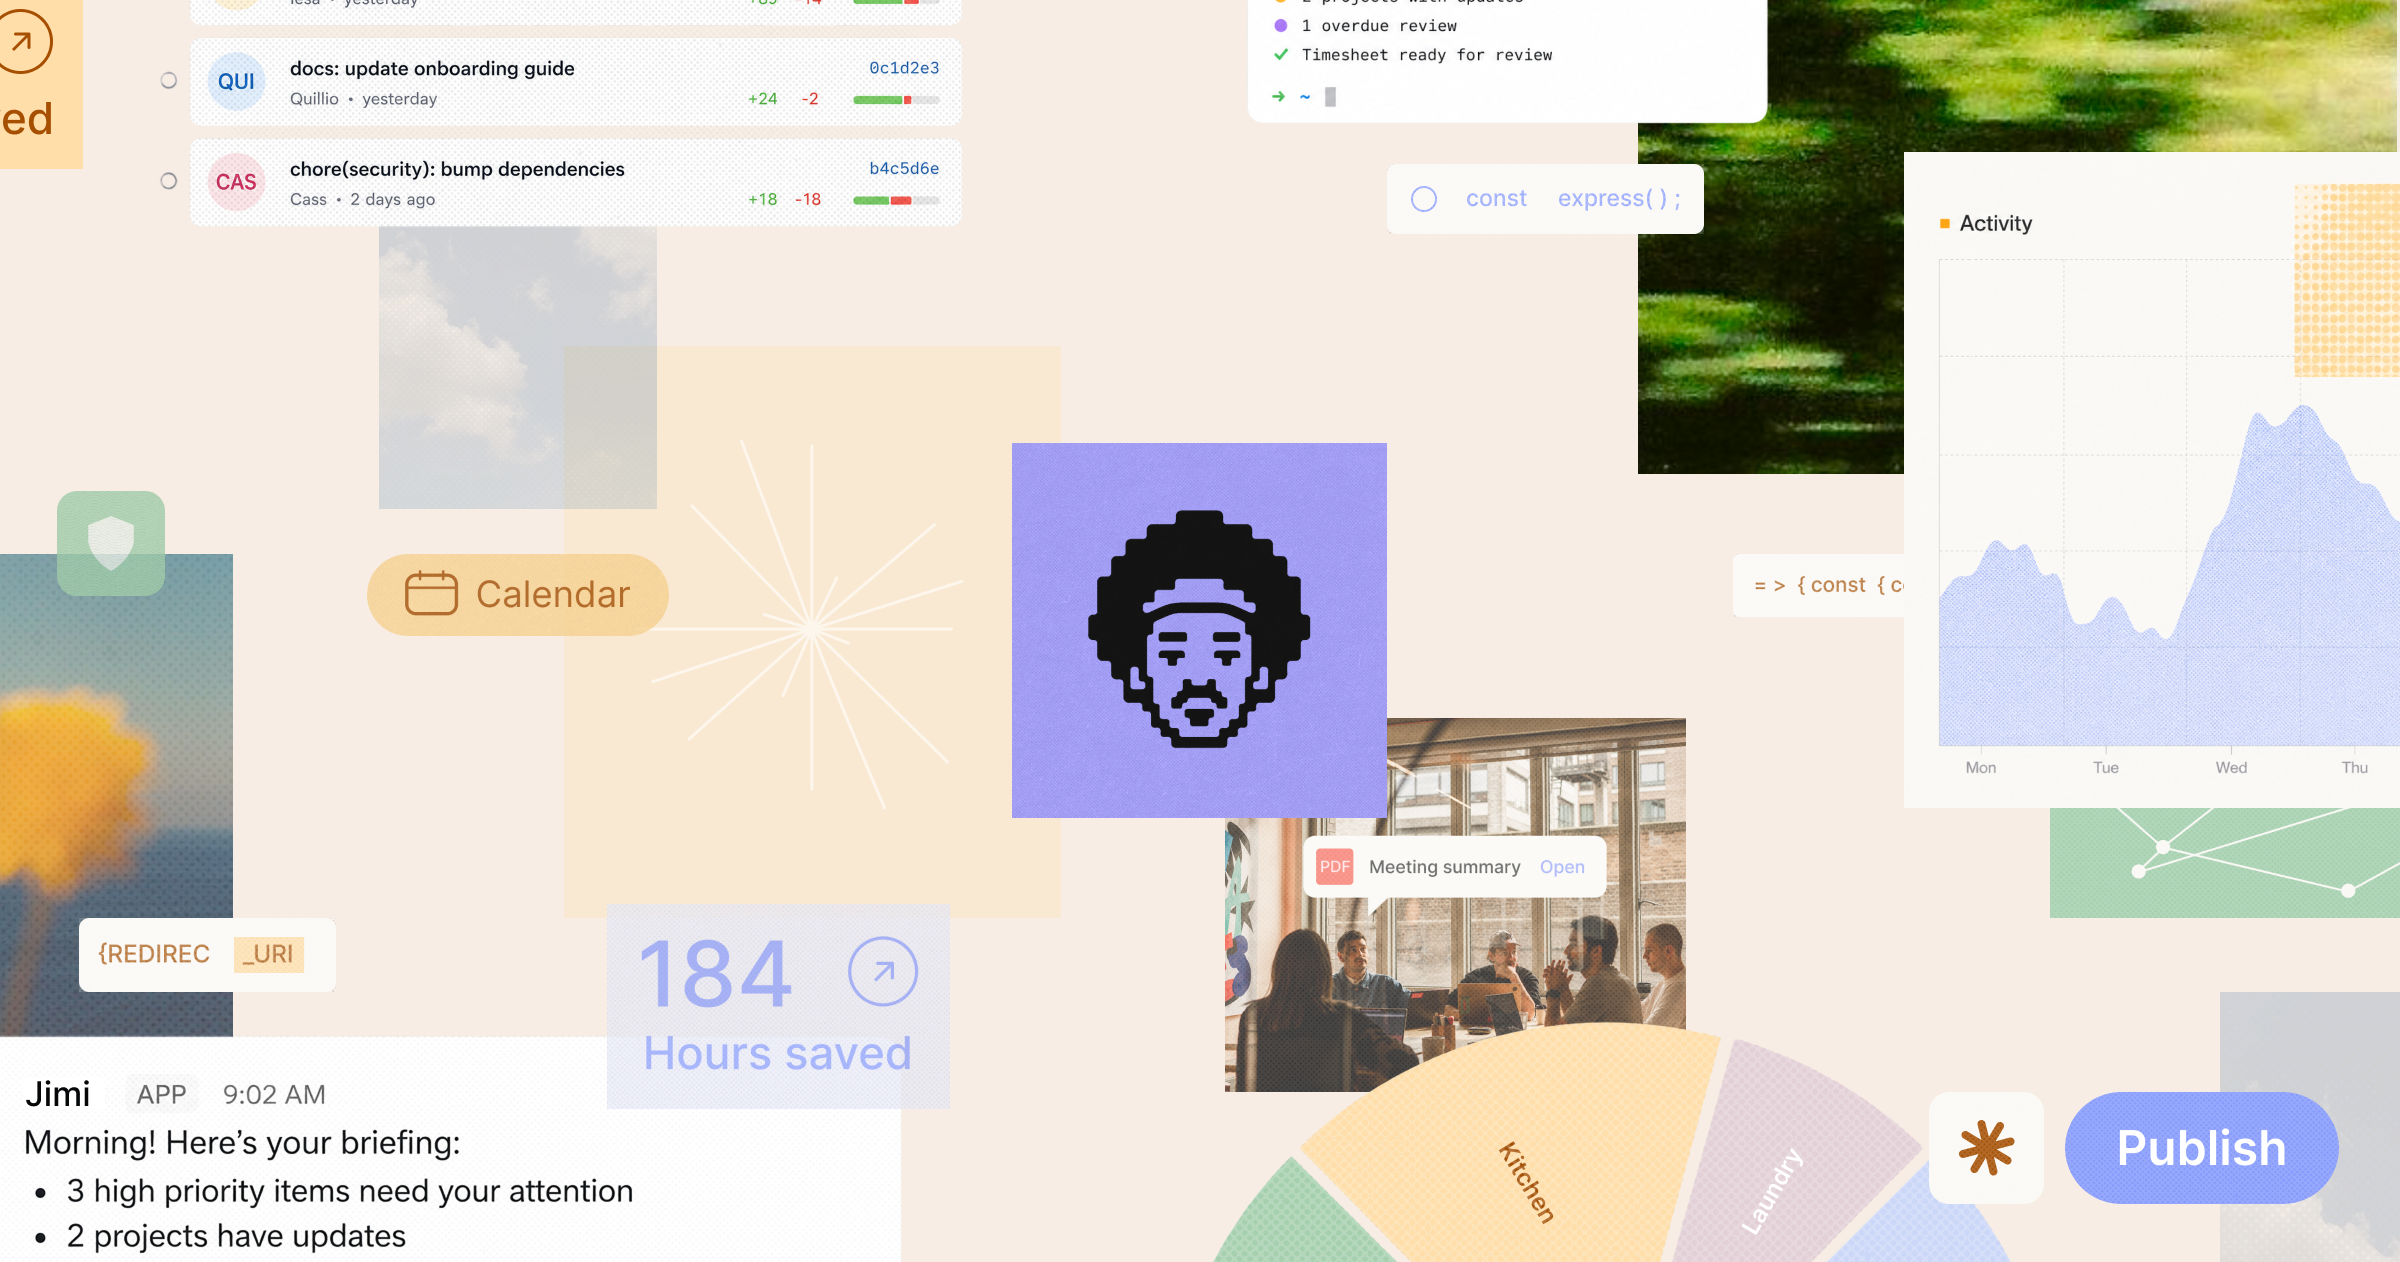Click the orange asterisk icon button
2400x1262 pixels.
tap(1986, 1148)
